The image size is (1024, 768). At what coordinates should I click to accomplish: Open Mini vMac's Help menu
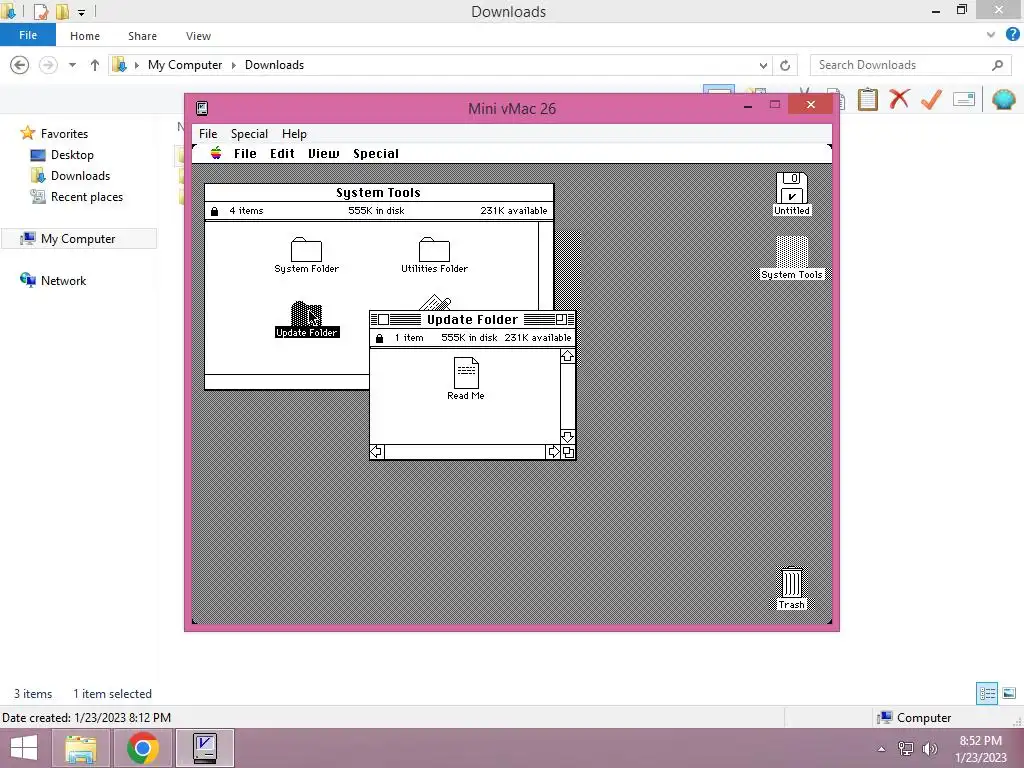pos(294,134)
